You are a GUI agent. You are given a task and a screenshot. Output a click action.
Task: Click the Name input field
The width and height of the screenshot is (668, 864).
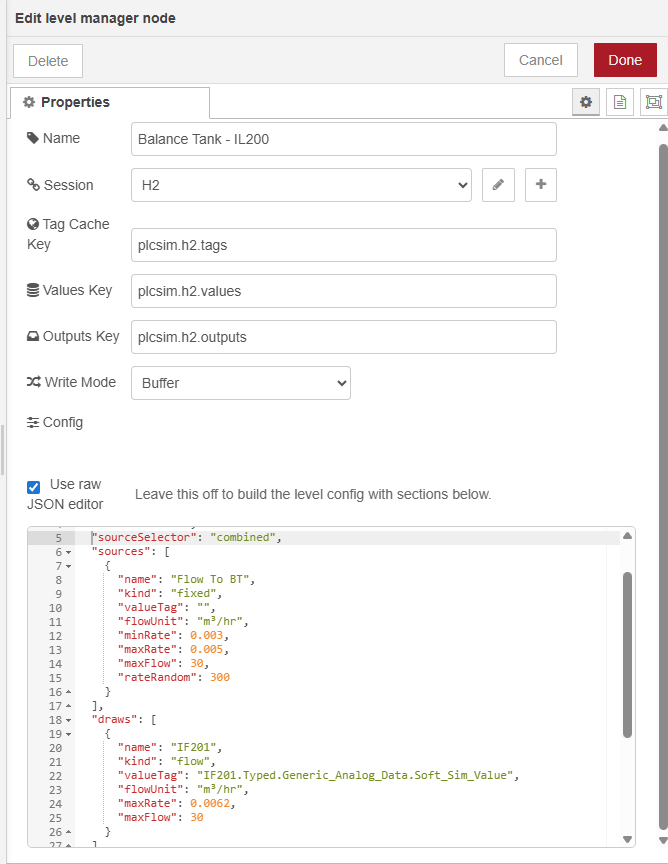(344, 139)
